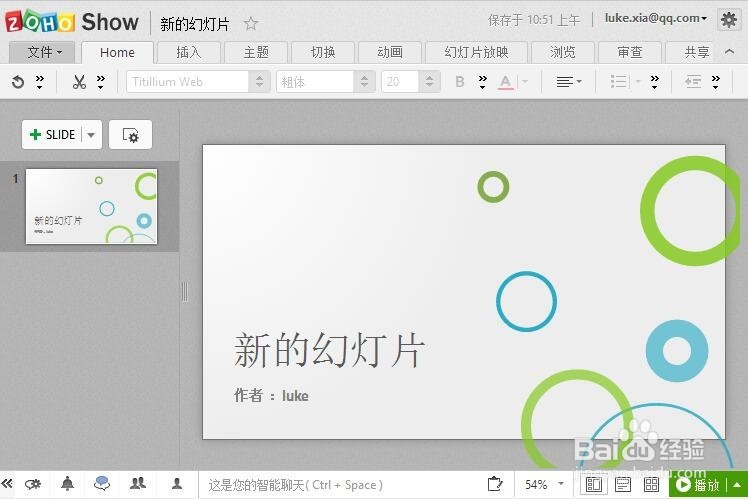Click the smart chat input field
This screenshot has width=748, height=499.
(x=340, y=485)
